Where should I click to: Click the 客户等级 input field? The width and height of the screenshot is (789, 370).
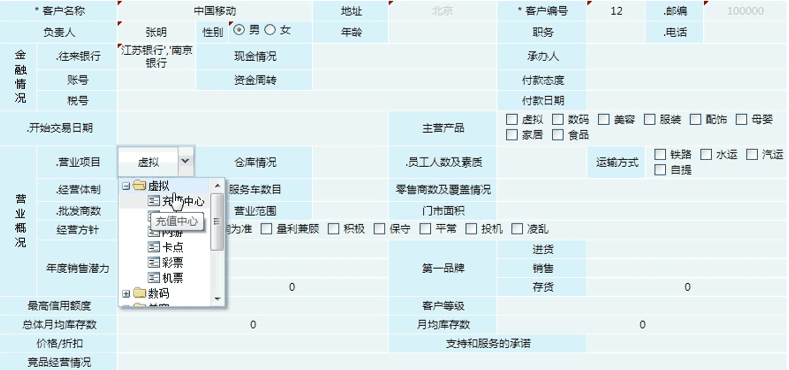[642, 306]
